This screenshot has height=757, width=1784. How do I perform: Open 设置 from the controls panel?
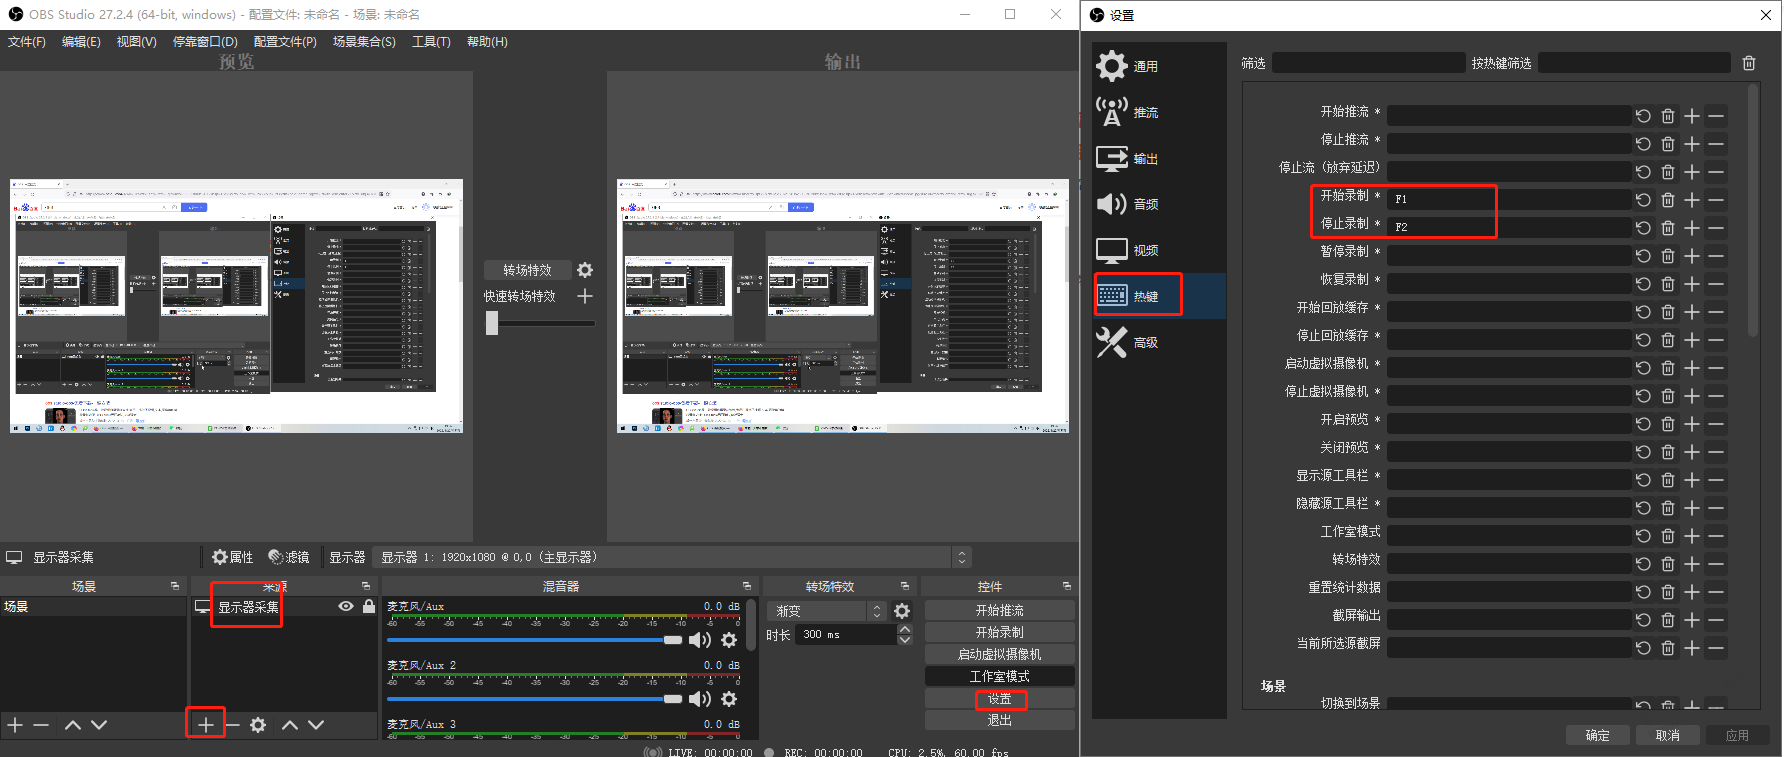click(1000, 698)
